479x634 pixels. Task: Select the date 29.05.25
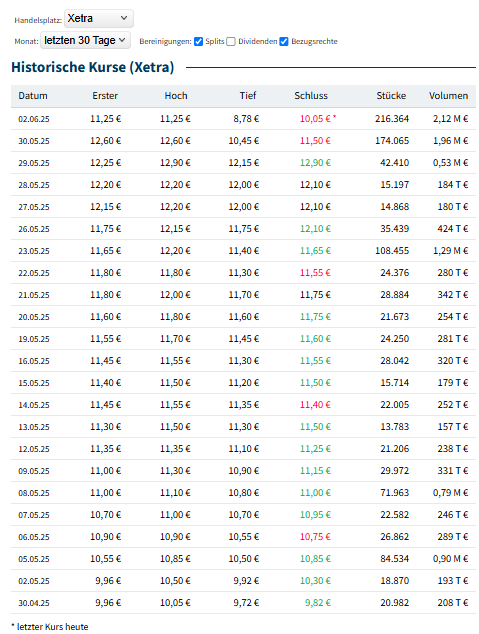point(34,163)
